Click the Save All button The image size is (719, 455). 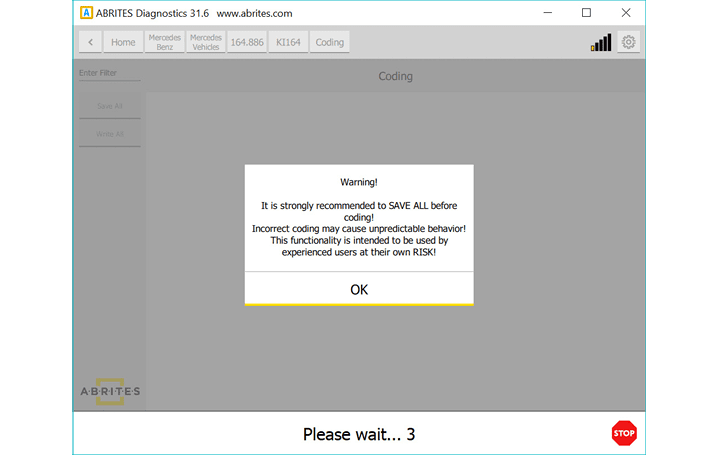[110, 106]
